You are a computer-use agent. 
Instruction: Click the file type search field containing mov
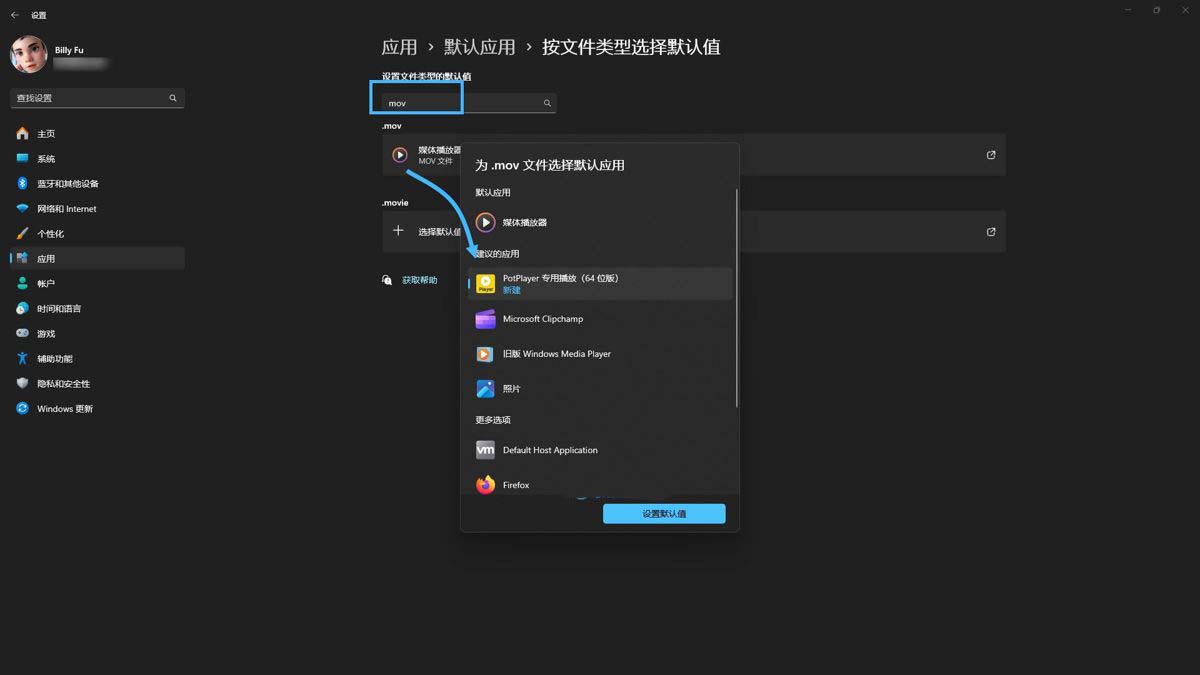tap(460, 103)
